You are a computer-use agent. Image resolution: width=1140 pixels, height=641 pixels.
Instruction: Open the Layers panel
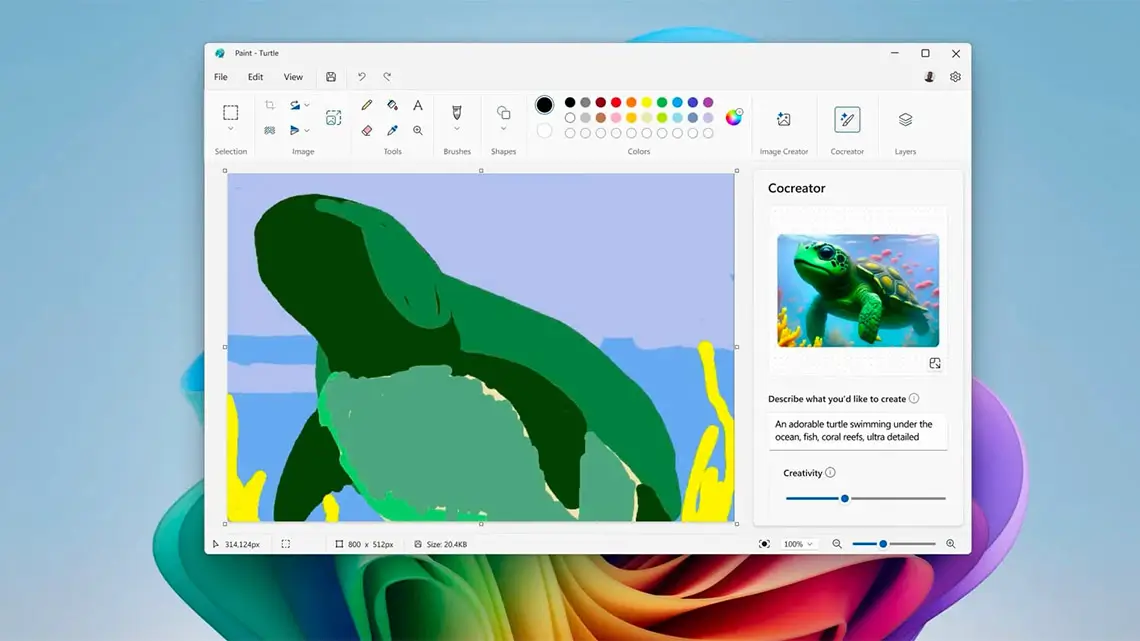[905, 119]
